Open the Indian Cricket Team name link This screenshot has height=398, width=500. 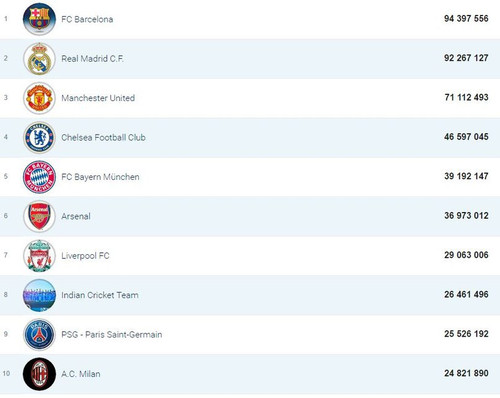pyautogui.click(x=100, y=295)
